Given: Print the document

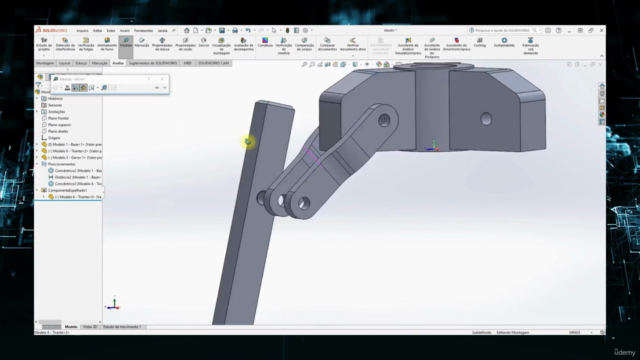Looking at the screenshot, I should pos(235,30).
